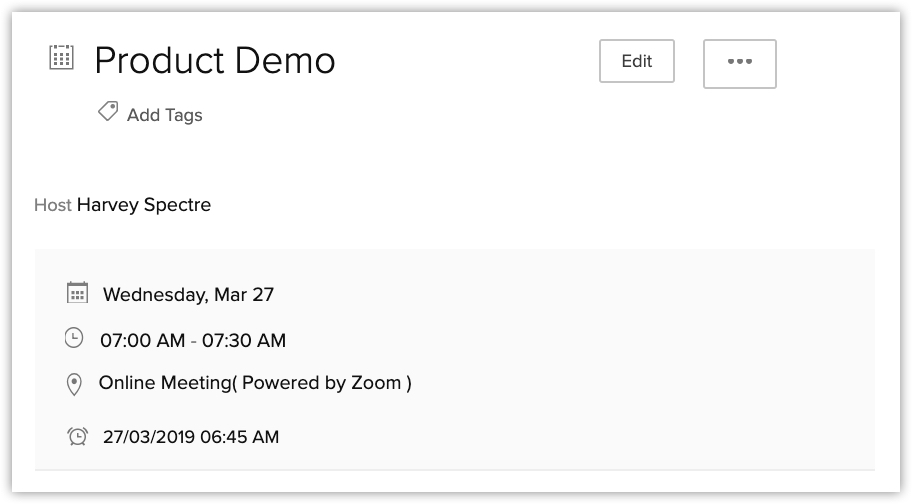Image resolution: width=912 pixels, height=504 pixels.
Task: Click the host name Harvey Spectre
Action: (x=144, y=205)
